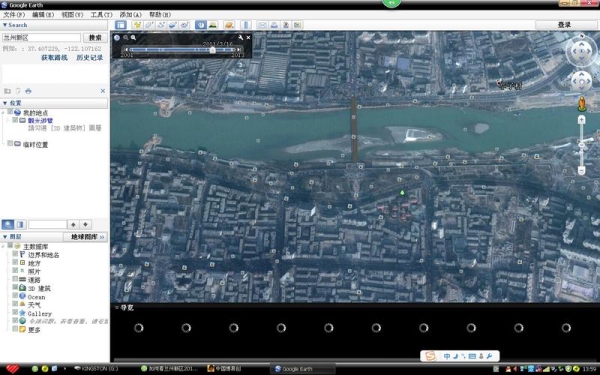
Task: Click the historical imagery time slider handle
Action: [212, 50]
